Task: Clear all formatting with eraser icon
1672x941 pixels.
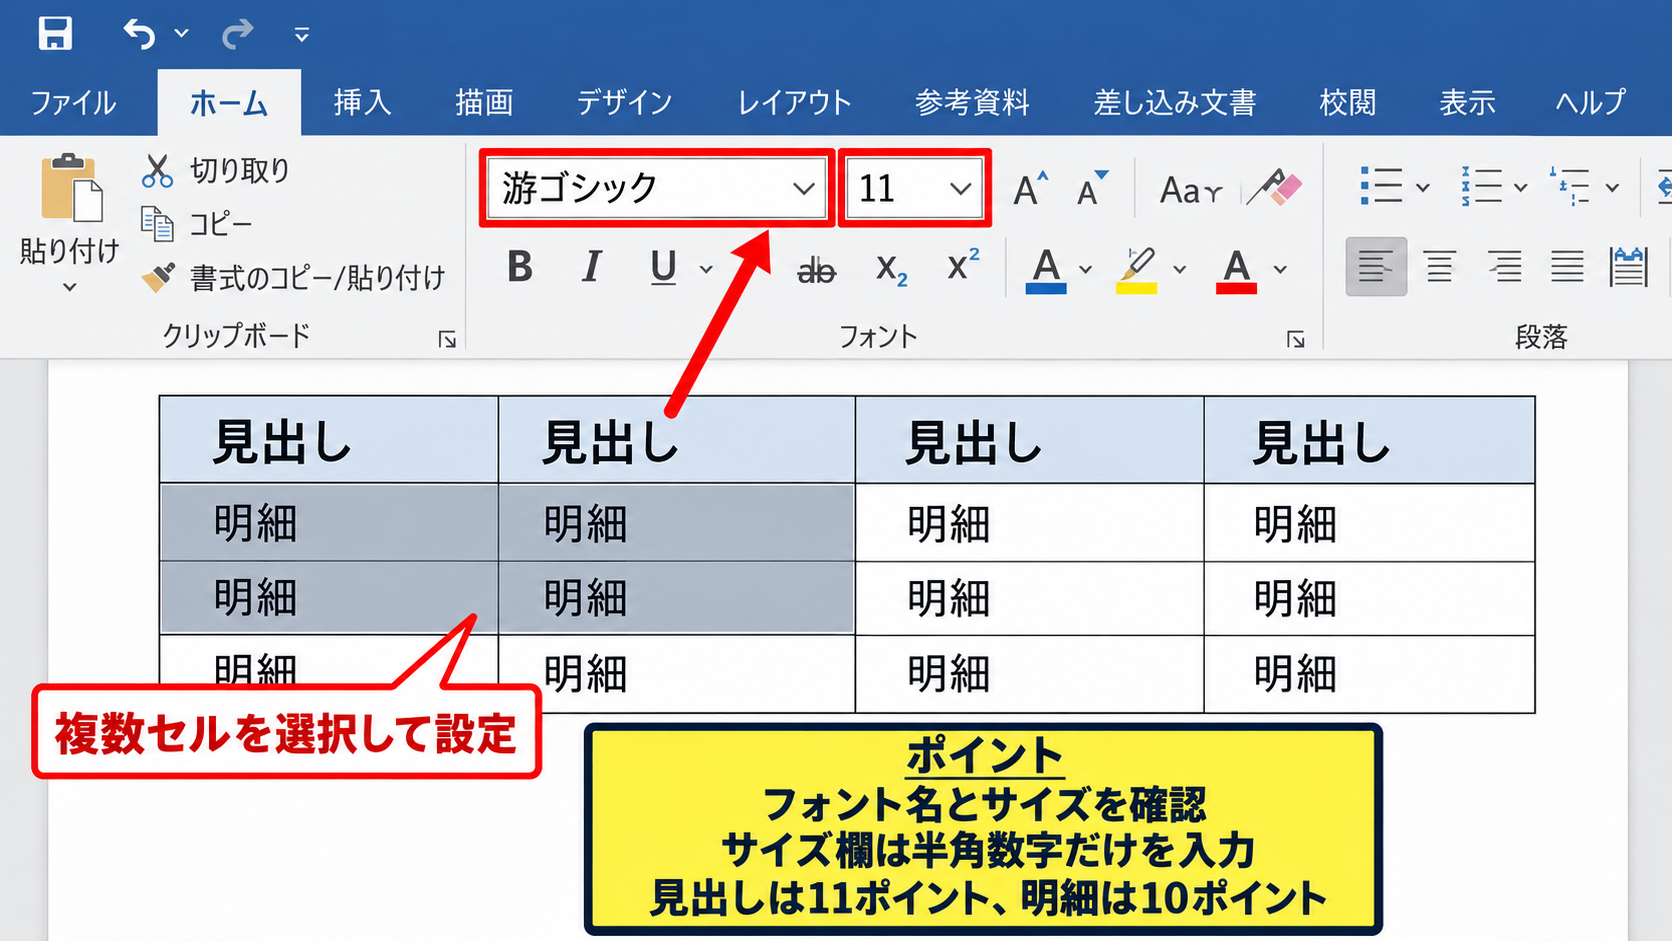Action: tap(1275, 188)
